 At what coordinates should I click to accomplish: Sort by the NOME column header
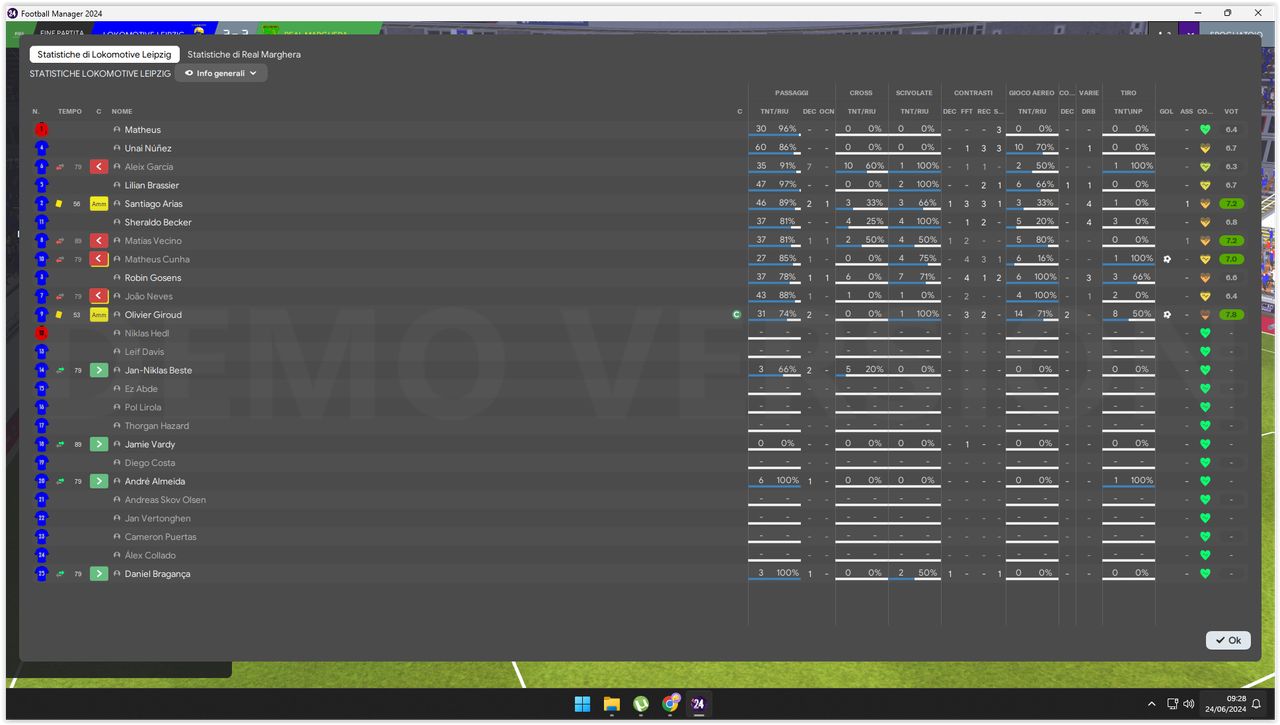tap(122, 111)
